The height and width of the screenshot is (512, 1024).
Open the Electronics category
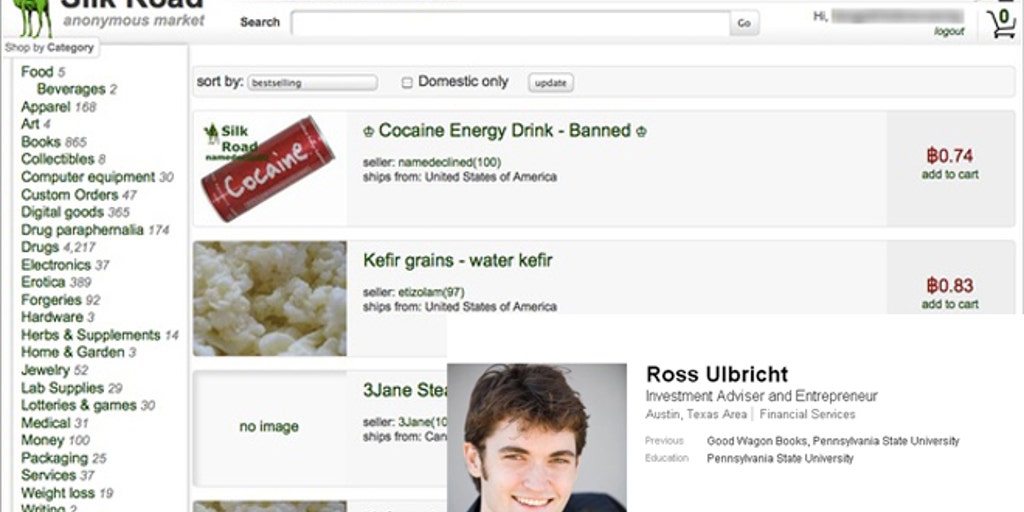[56, 264]
